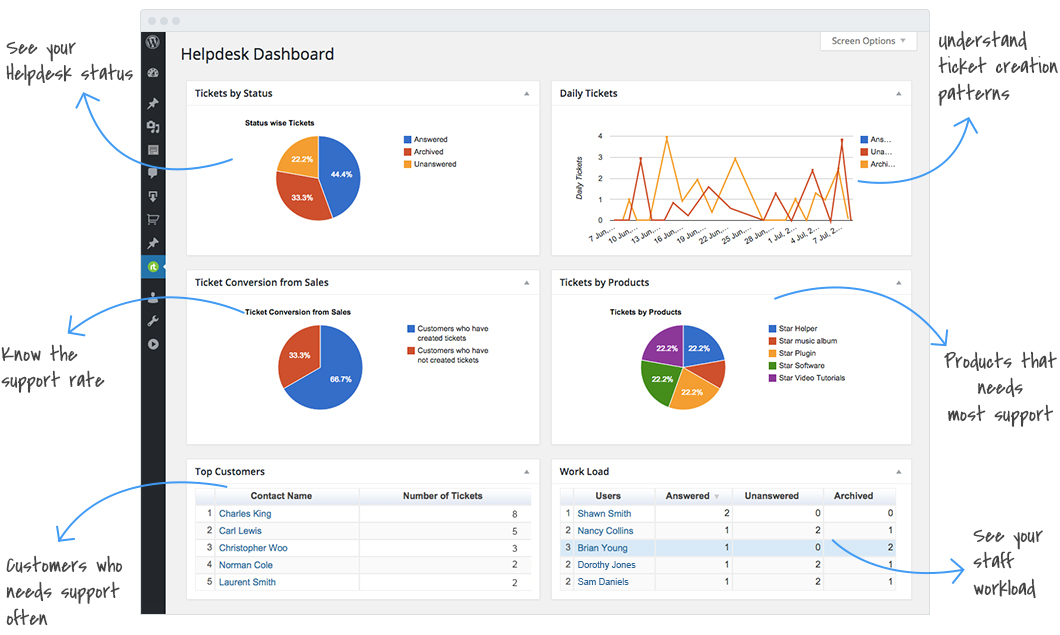Collapse the Daily Tickets panel
Image resolution: width=1060 pixels, height=635 pixels.
click(897, 93)
